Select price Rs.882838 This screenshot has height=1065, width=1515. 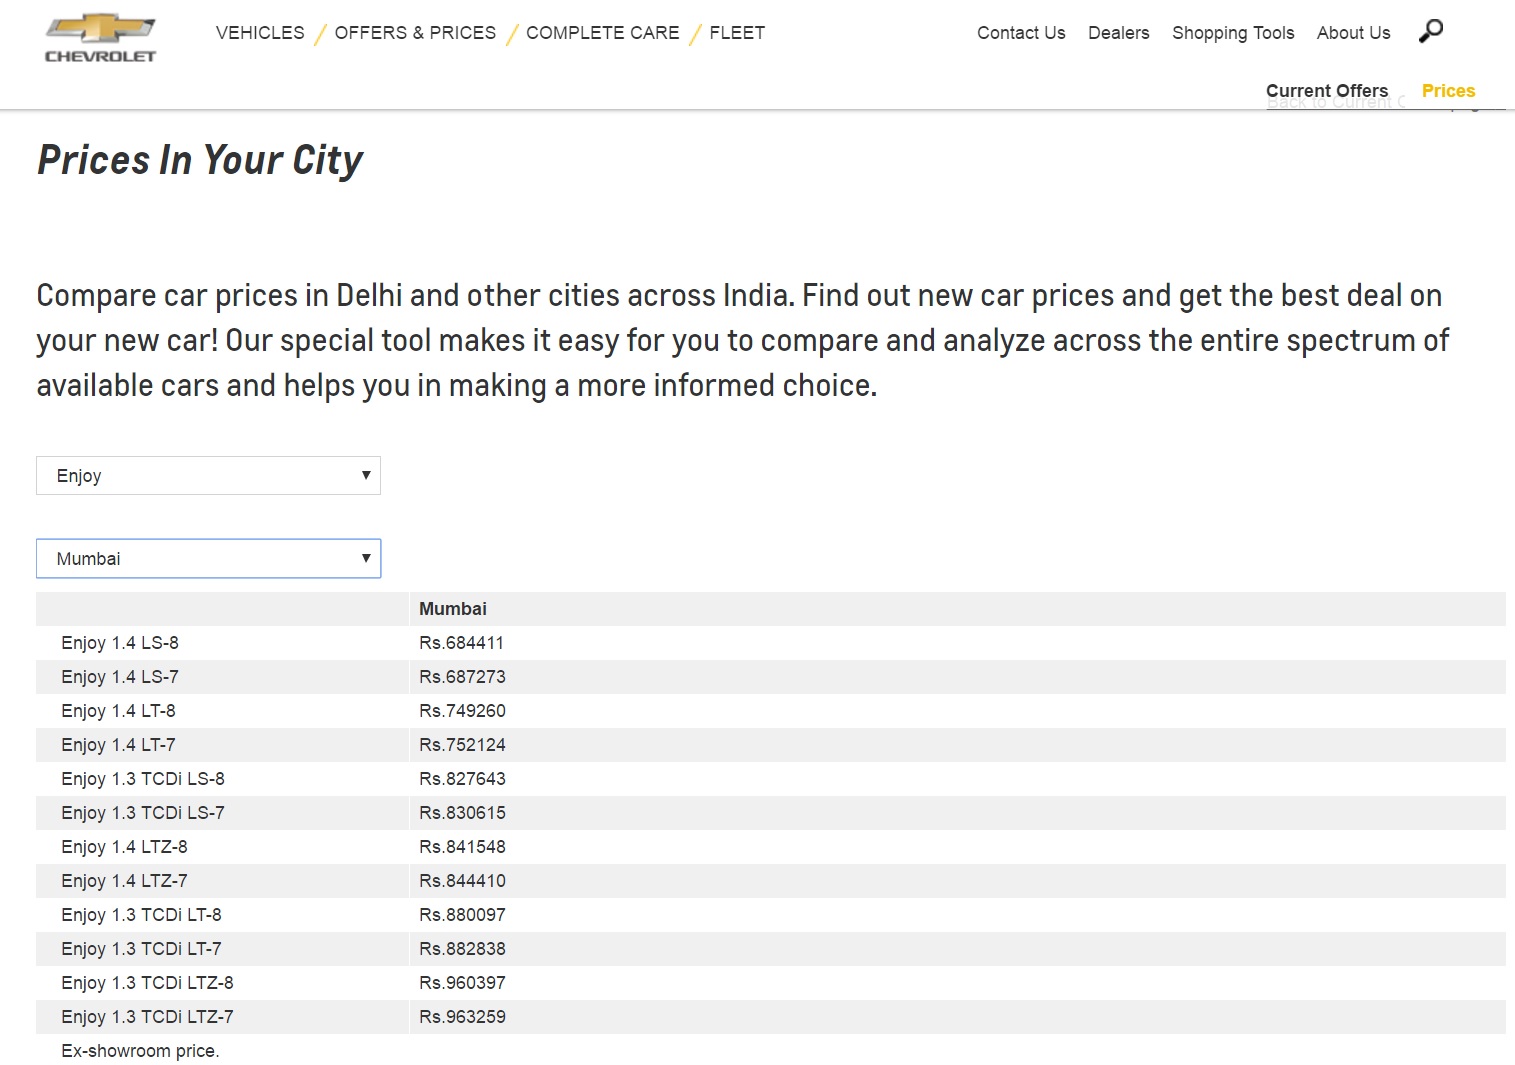tap(462, 949)
